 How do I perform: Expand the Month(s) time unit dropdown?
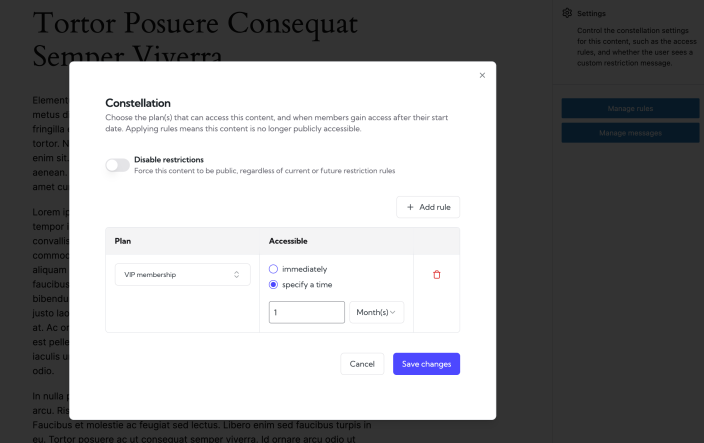click(376, 313)
